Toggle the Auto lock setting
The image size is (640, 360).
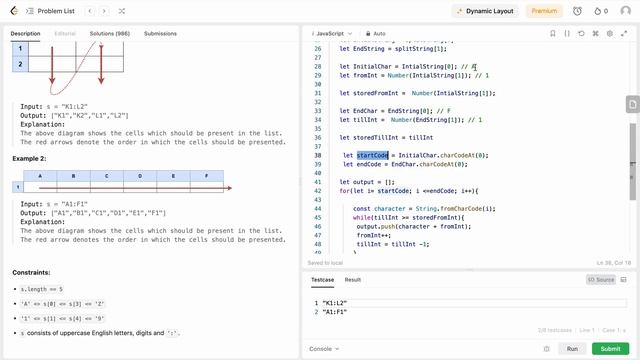point(376,33)
